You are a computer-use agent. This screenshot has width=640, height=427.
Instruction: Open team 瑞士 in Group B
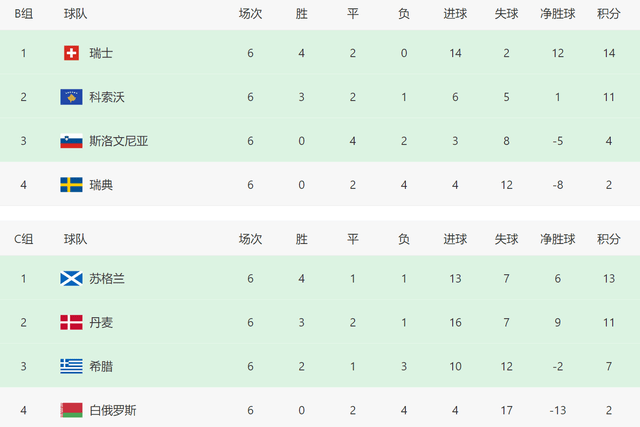coord(101,53)
